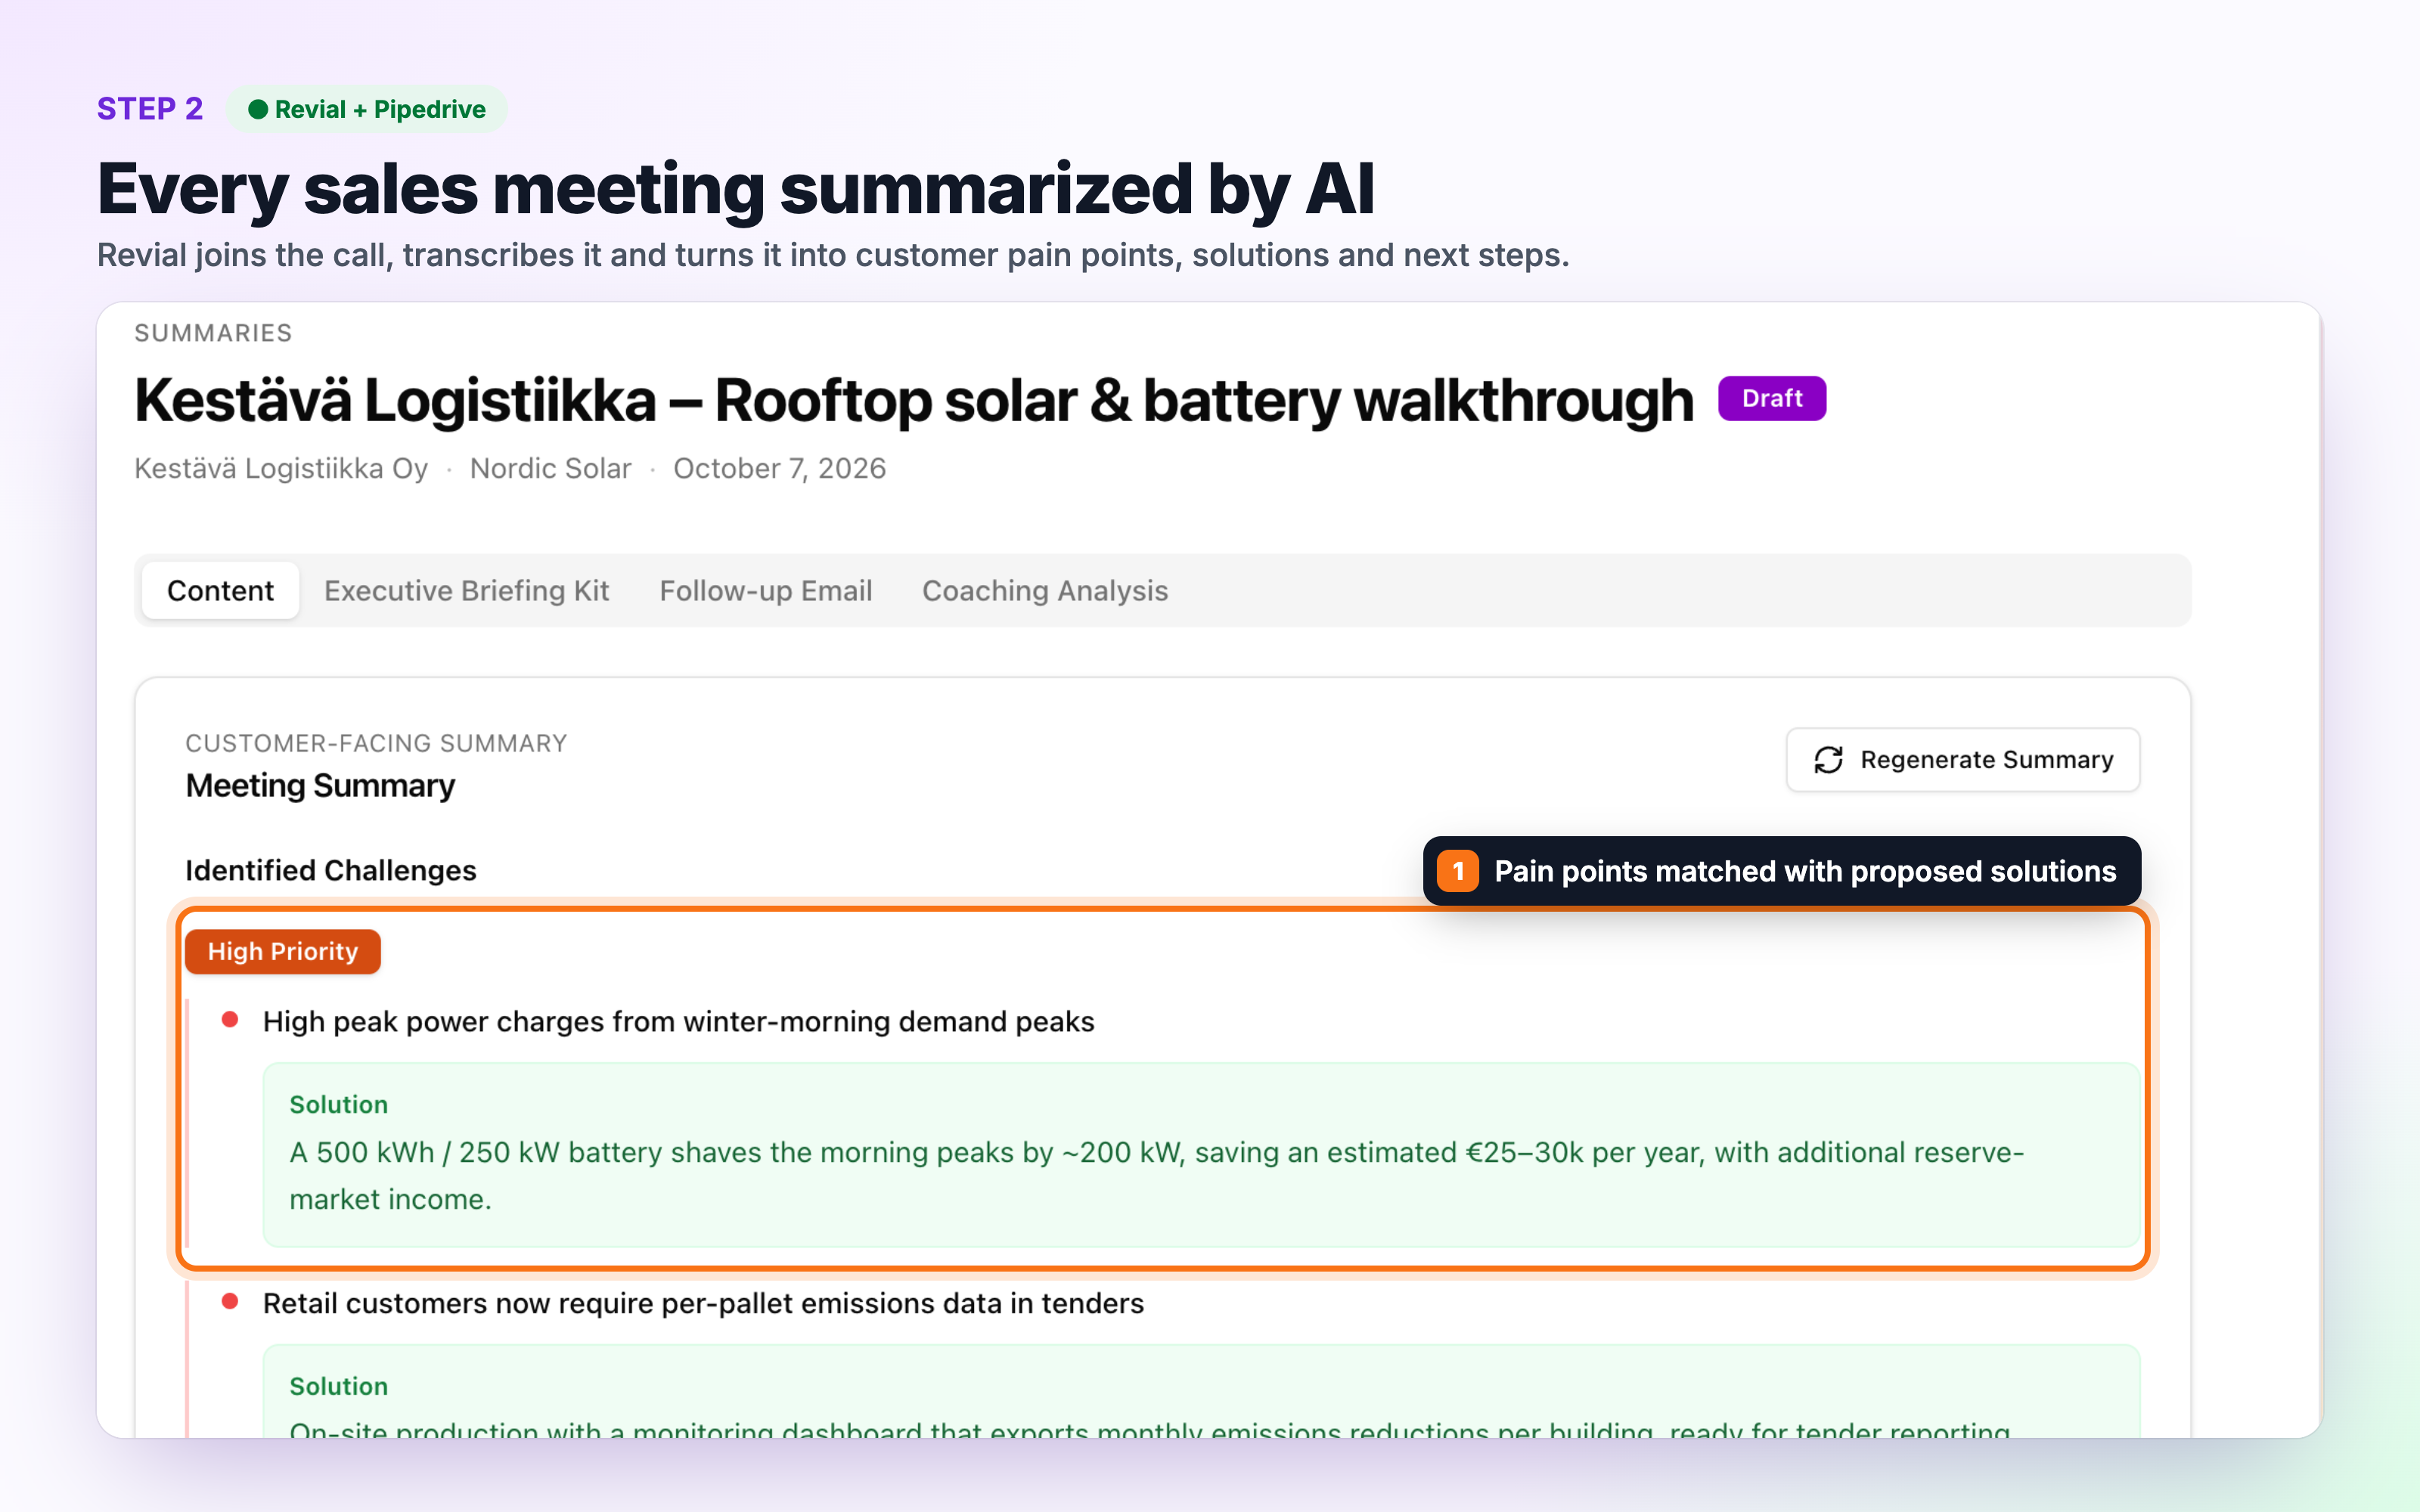Click the STEP 2 label
This screenshot has width=2420, height=1512.
point(150,109)
